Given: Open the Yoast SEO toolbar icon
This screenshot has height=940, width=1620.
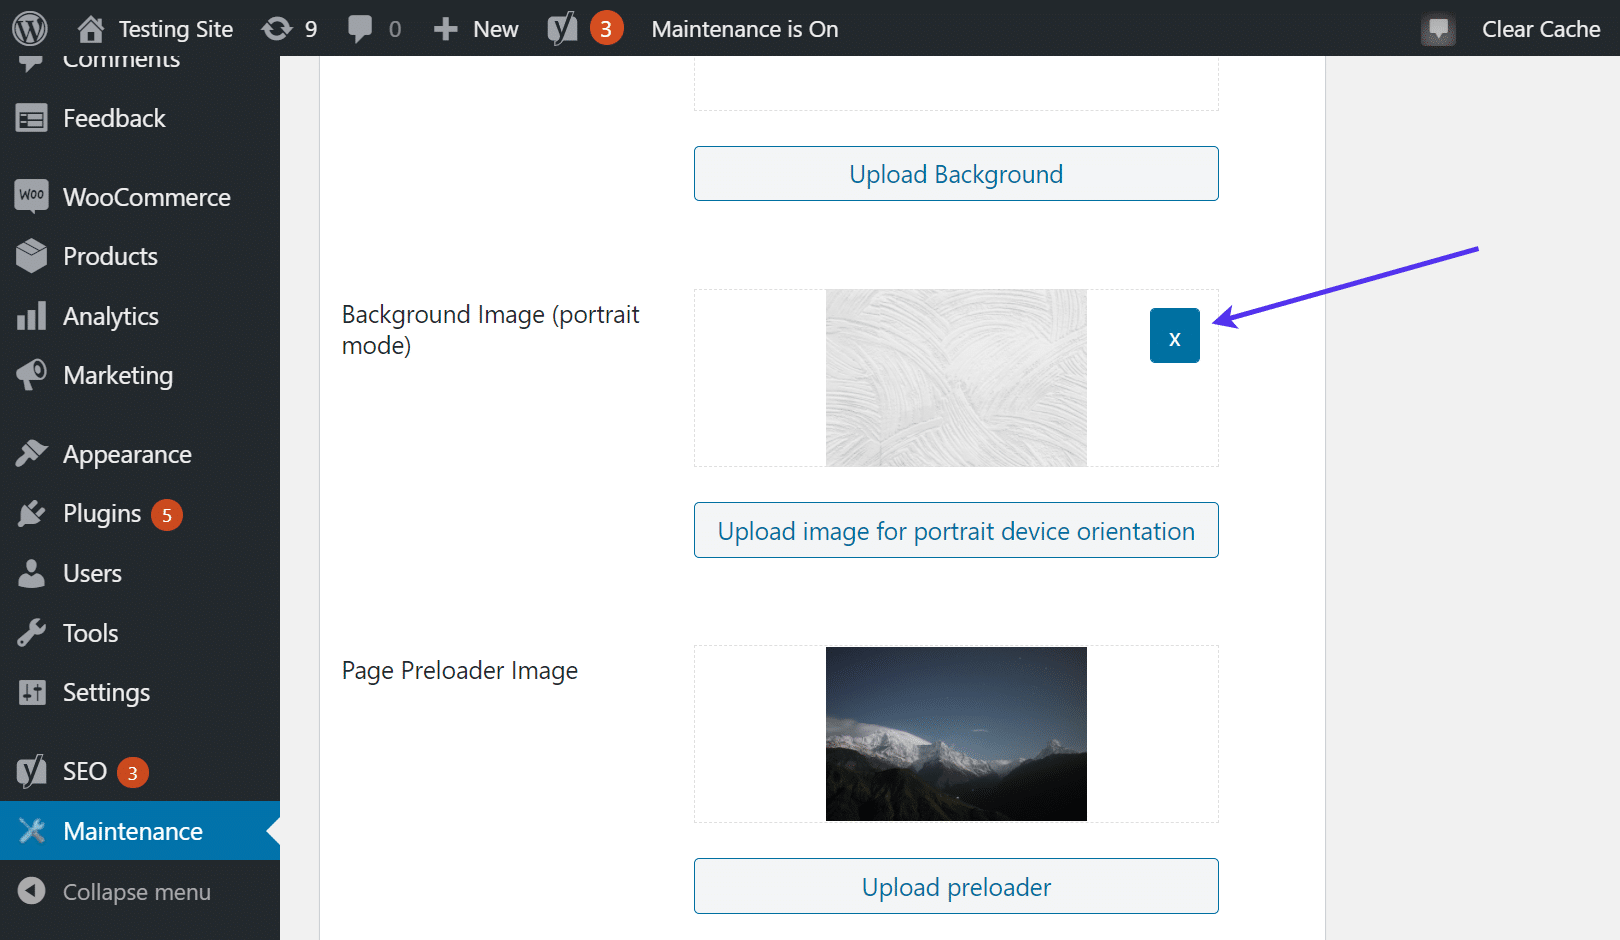Looking at the screenshot, I should [562, 29].
